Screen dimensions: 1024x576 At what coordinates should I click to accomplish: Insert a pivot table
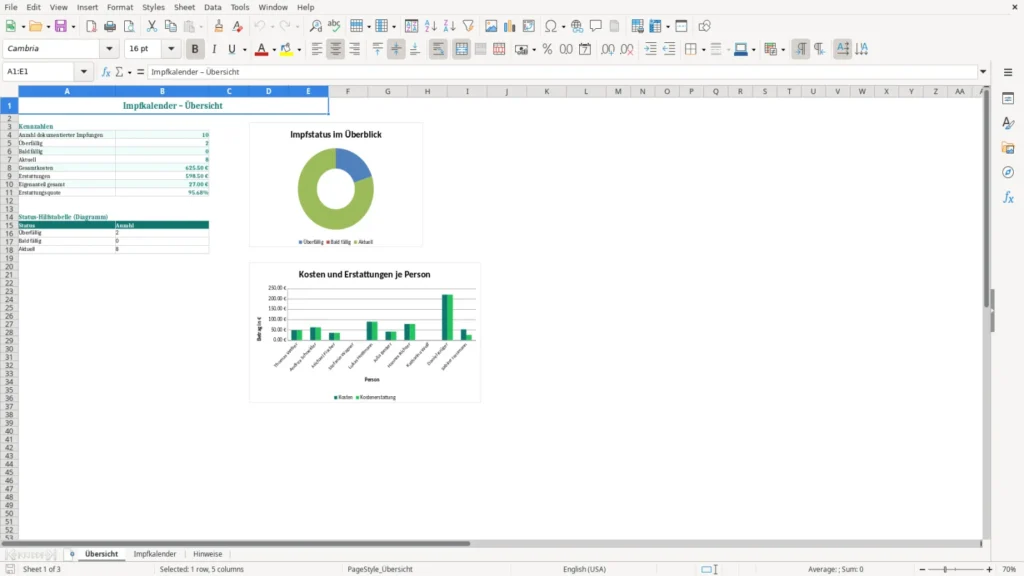pos(528,26)
